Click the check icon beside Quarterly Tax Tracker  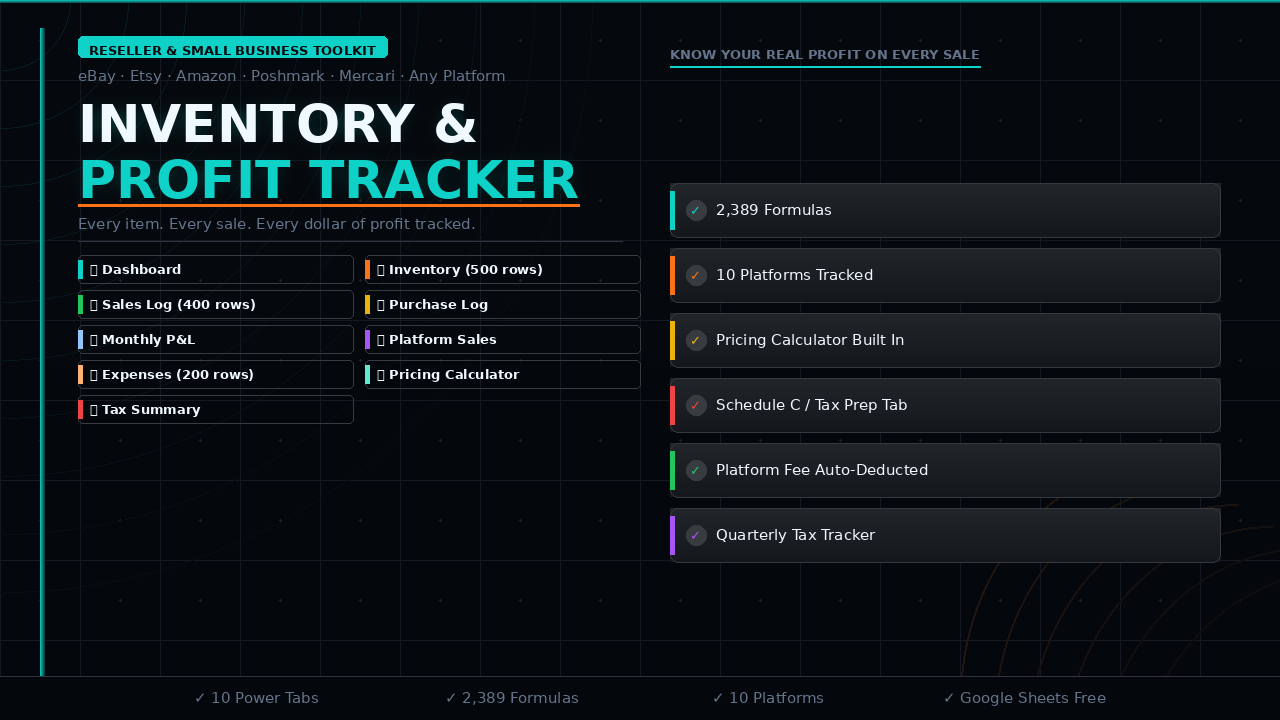coord(696,535)
